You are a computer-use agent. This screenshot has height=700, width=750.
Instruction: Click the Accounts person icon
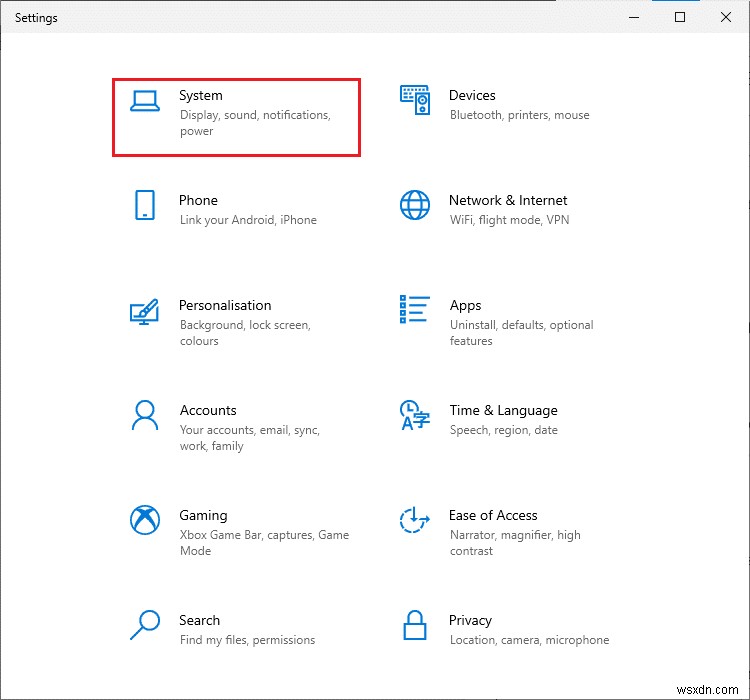(145, 415)
